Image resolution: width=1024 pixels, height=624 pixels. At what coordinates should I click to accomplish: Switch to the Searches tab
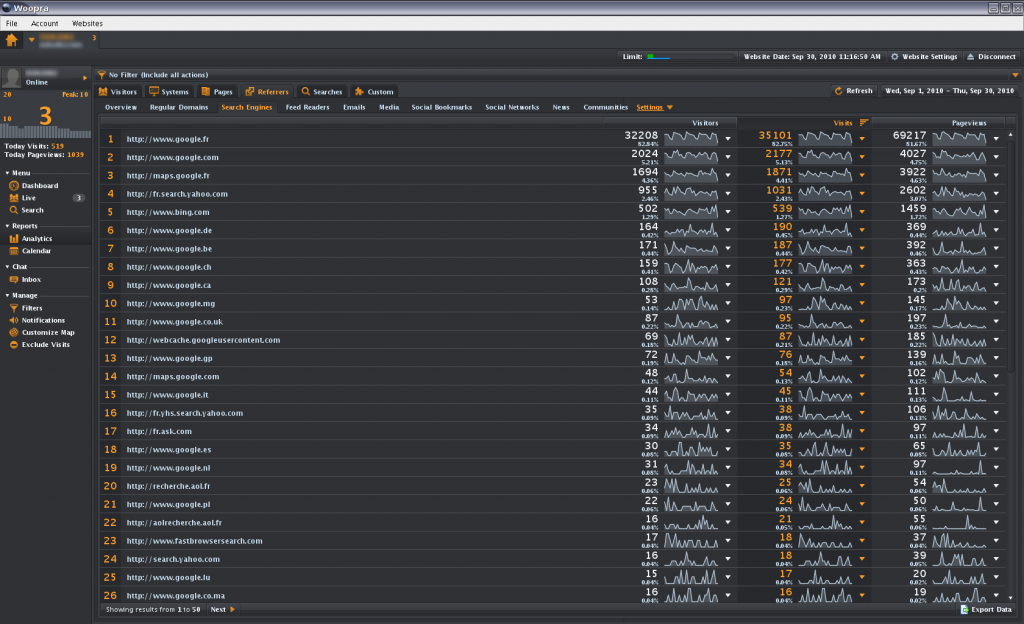point(322,91)
